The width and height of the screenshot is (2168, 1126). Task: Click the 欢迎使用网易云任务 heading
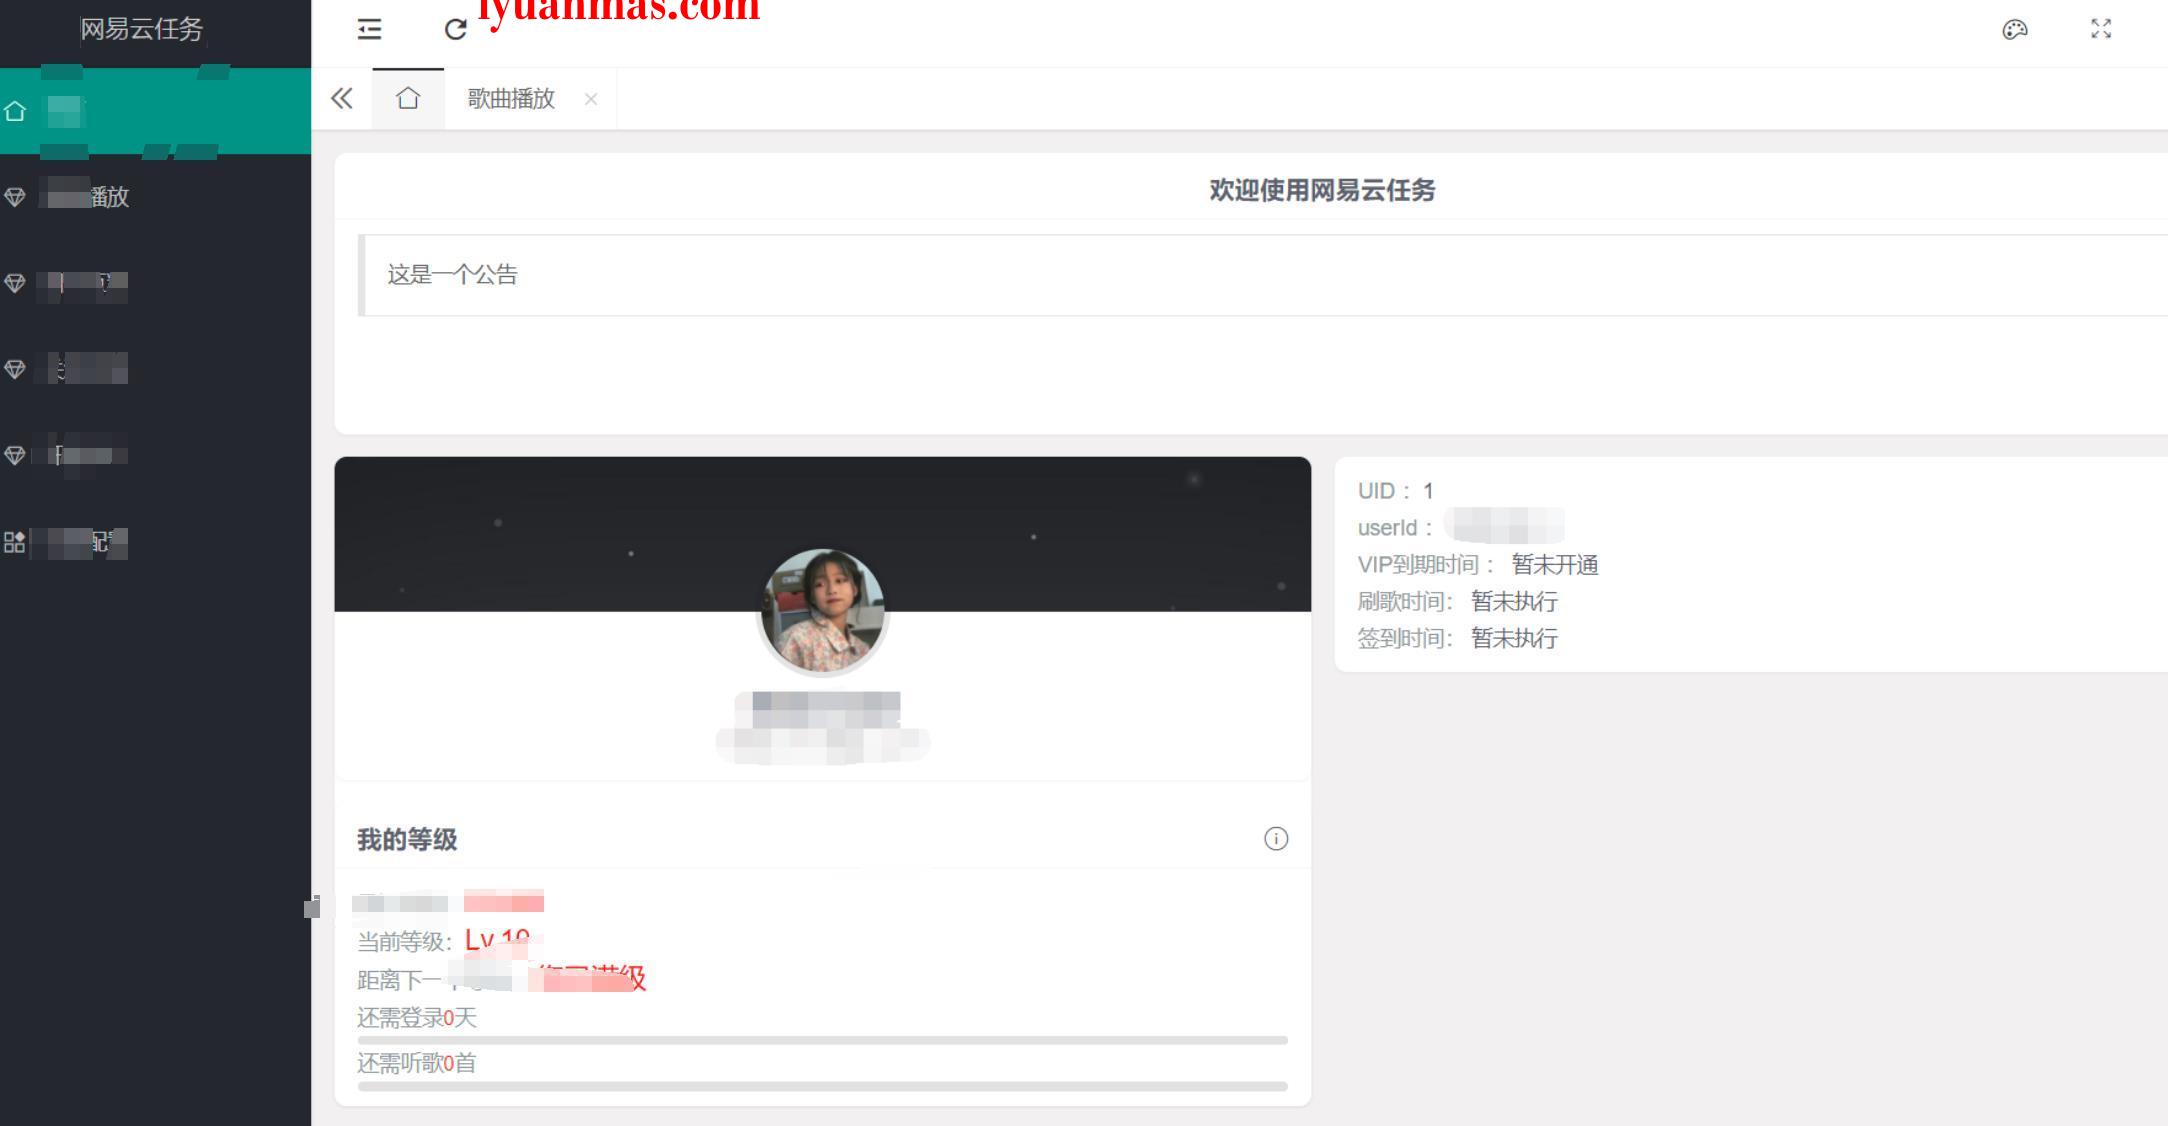pyautogui.click(x=1322, y=190)
